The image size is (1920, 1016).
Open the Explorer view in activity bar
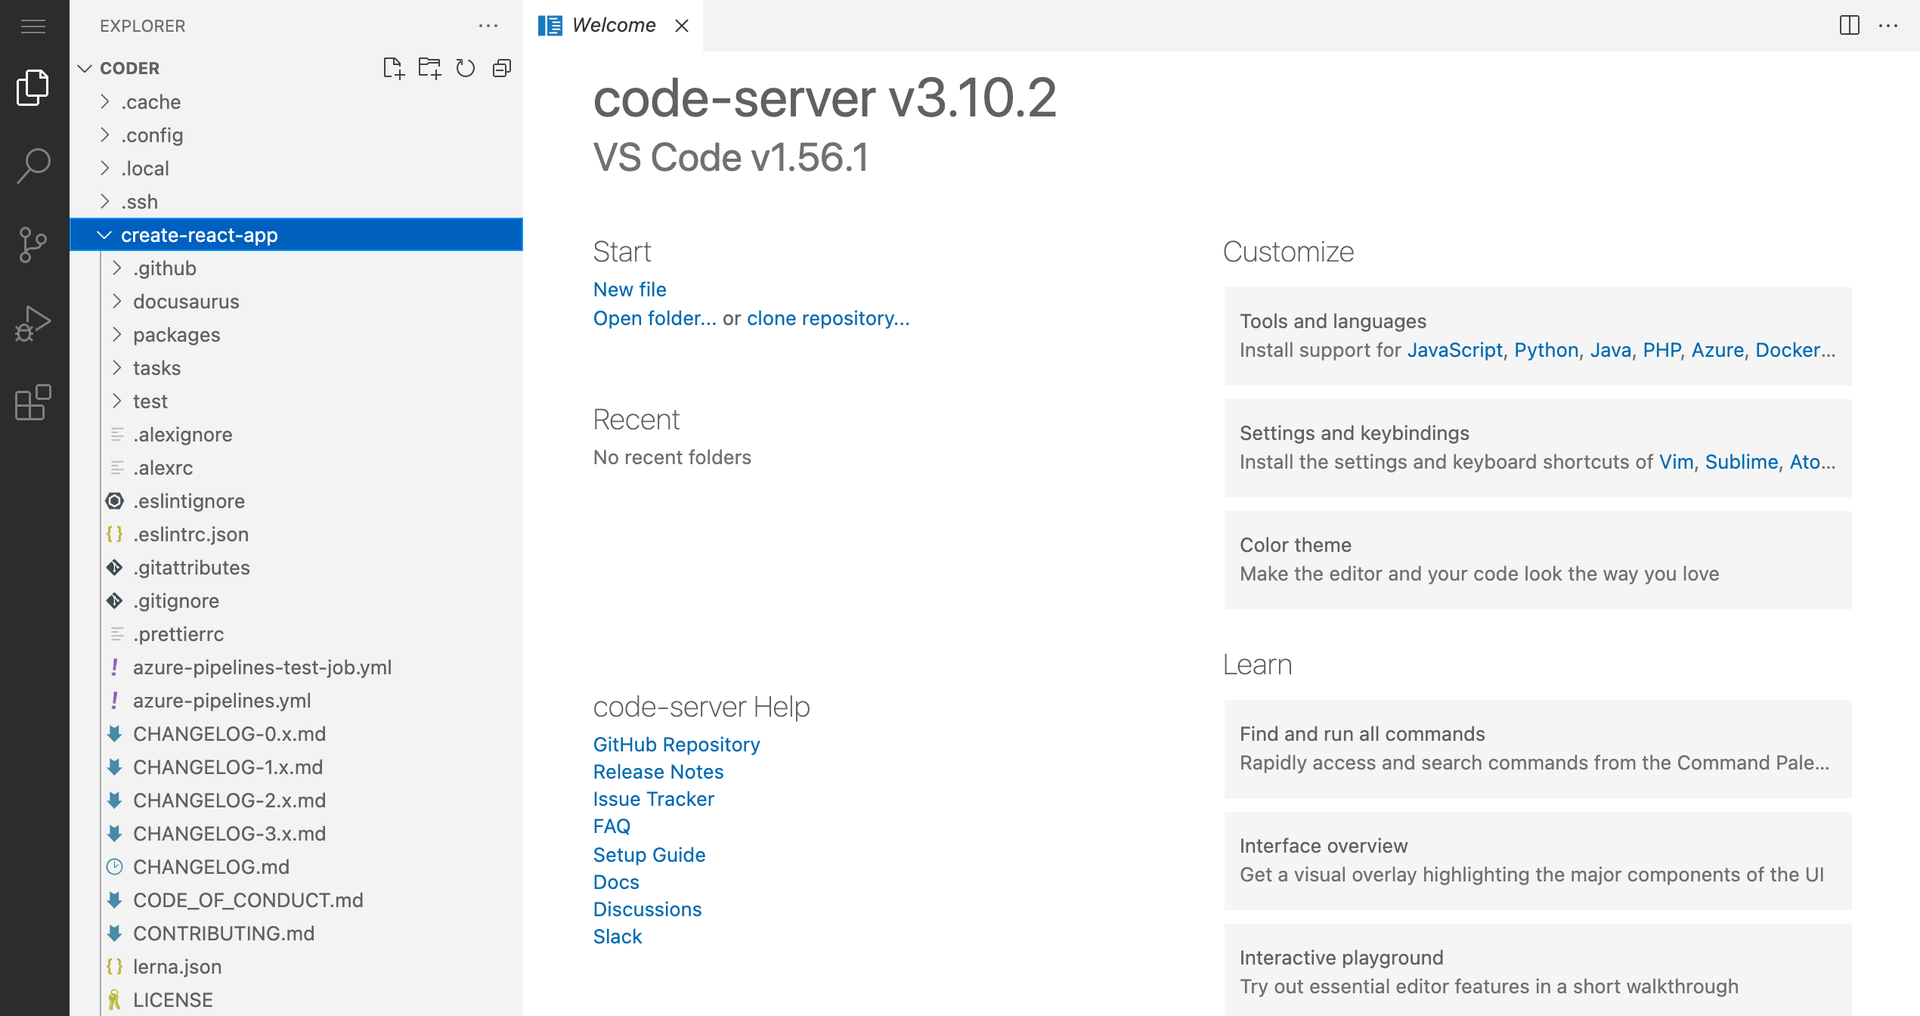[x=33, y=88]
